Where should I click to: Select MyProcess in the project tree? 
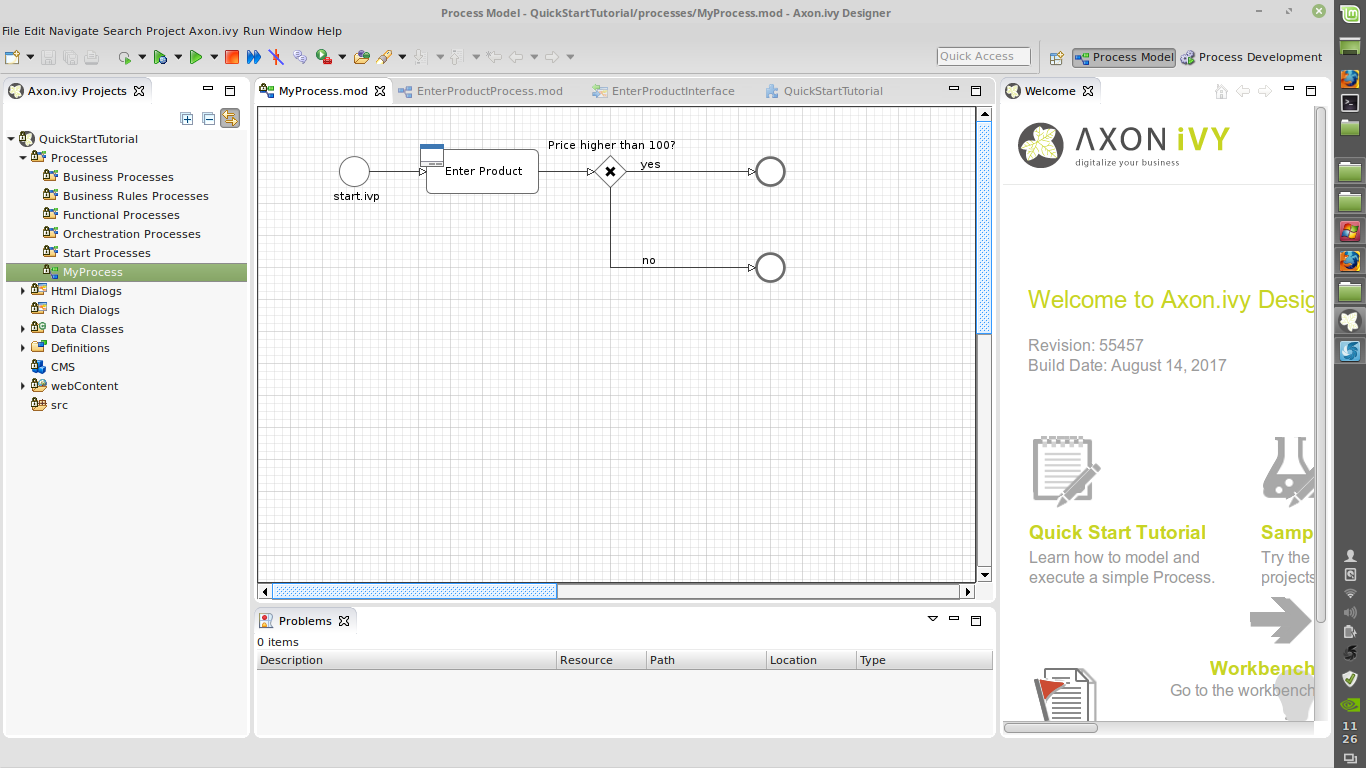click(x=126, y=272)
